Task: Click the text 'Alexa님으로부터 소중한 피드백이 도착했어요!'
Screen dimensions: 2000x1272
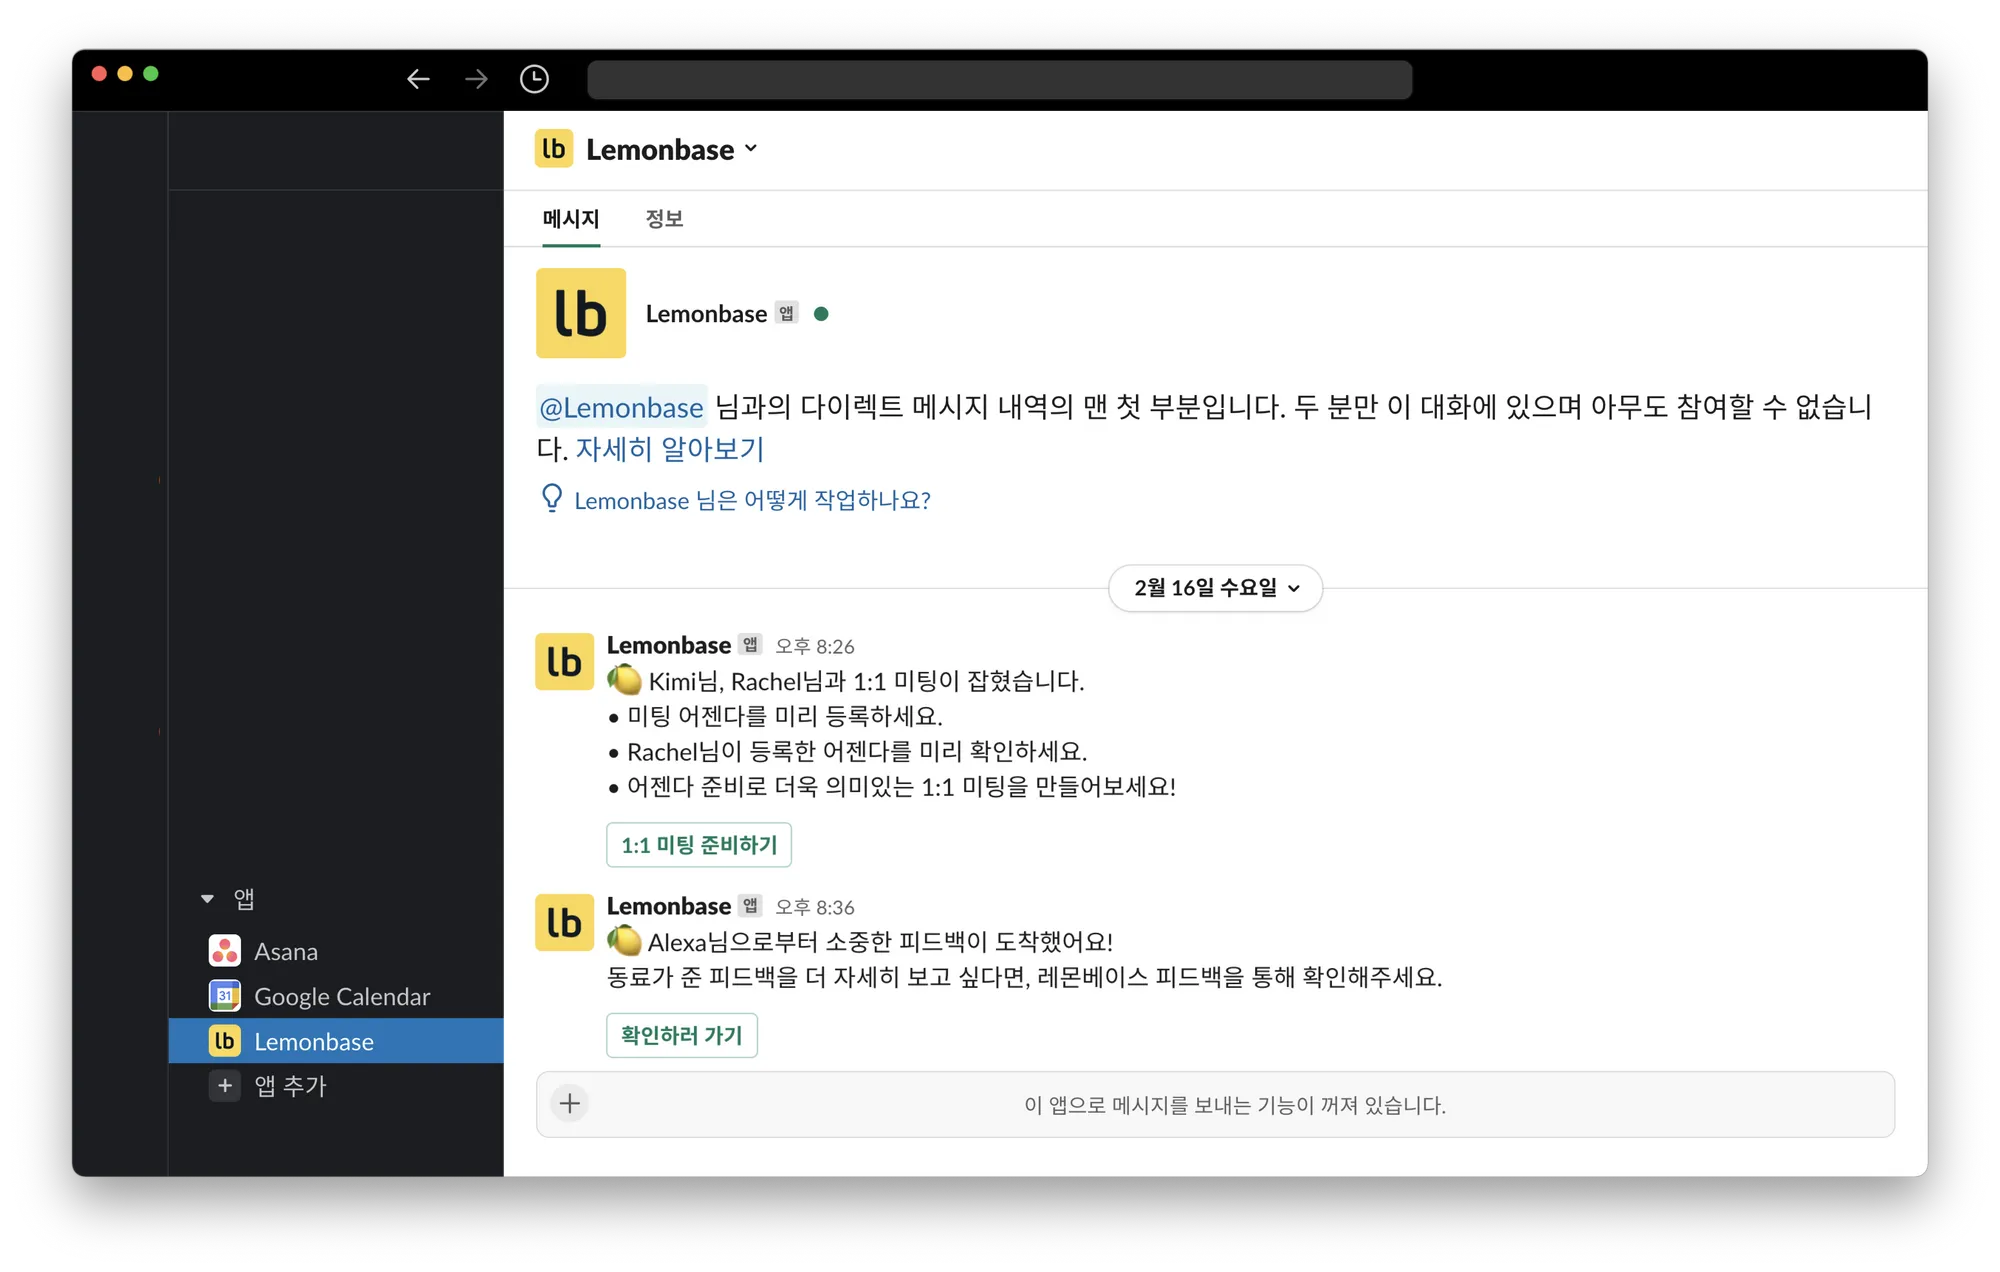Action: [x=880, y=942]
